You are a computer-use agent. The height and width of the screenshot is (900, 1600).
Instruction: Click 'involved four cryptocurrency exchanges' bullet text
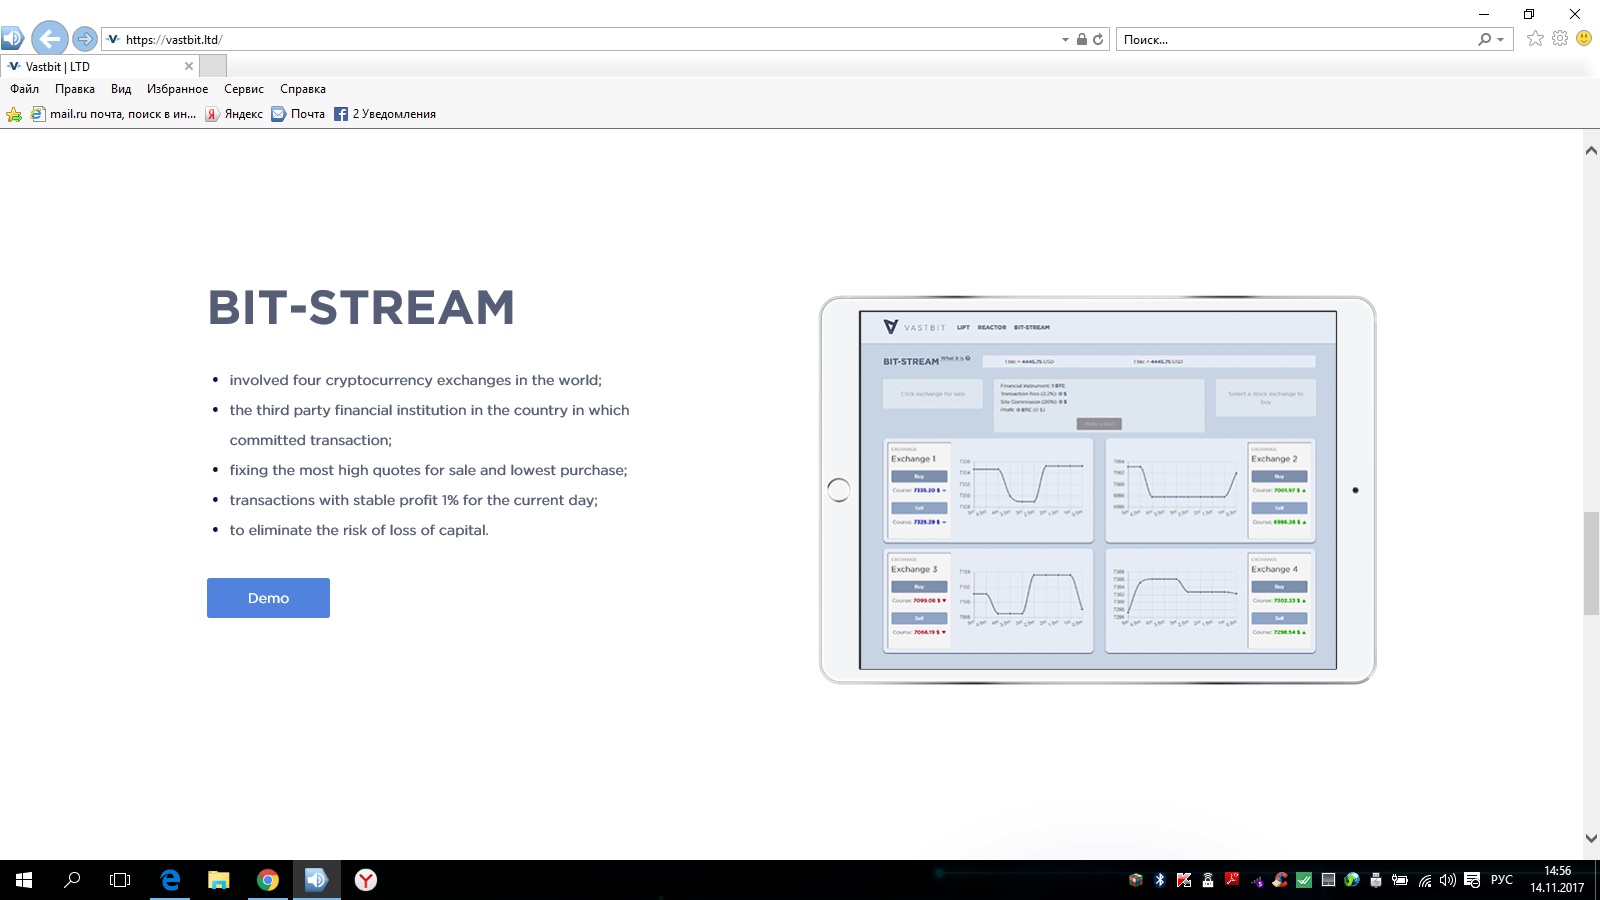tap(415, 380)
